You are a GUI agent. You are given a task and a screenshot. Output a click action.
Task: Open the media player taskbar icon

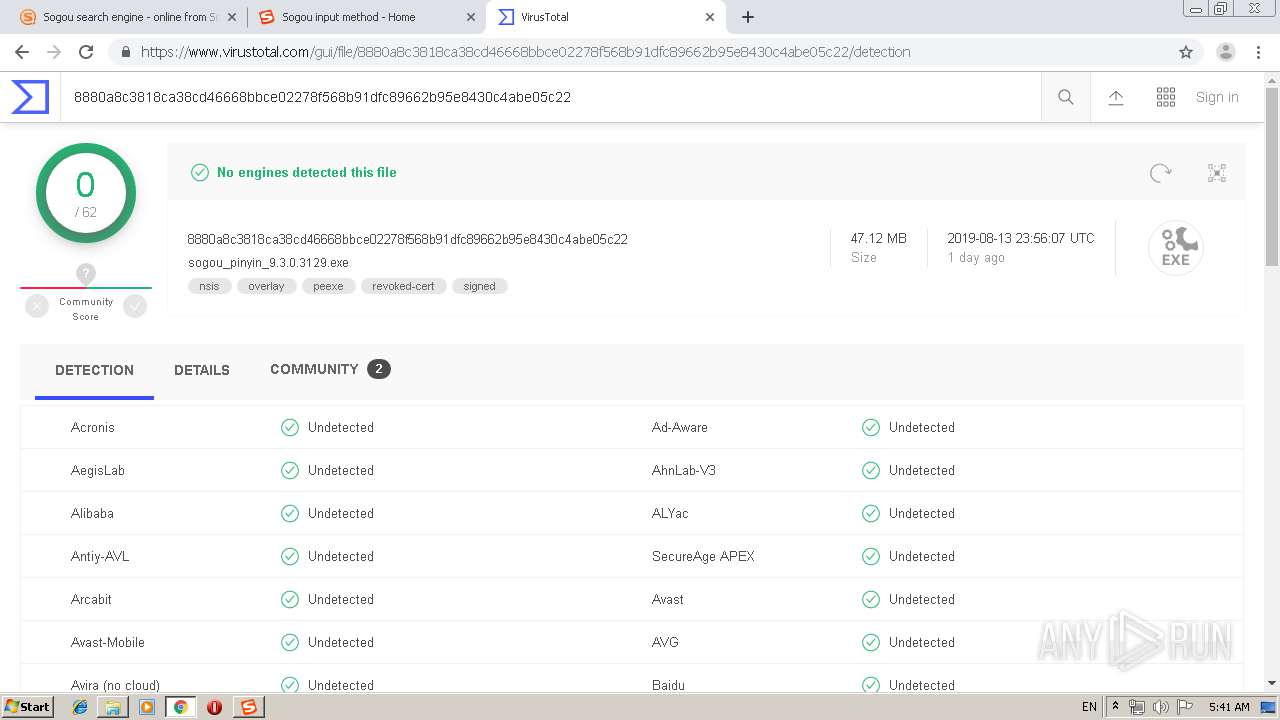pyautogui.click(x=147, y=707)
